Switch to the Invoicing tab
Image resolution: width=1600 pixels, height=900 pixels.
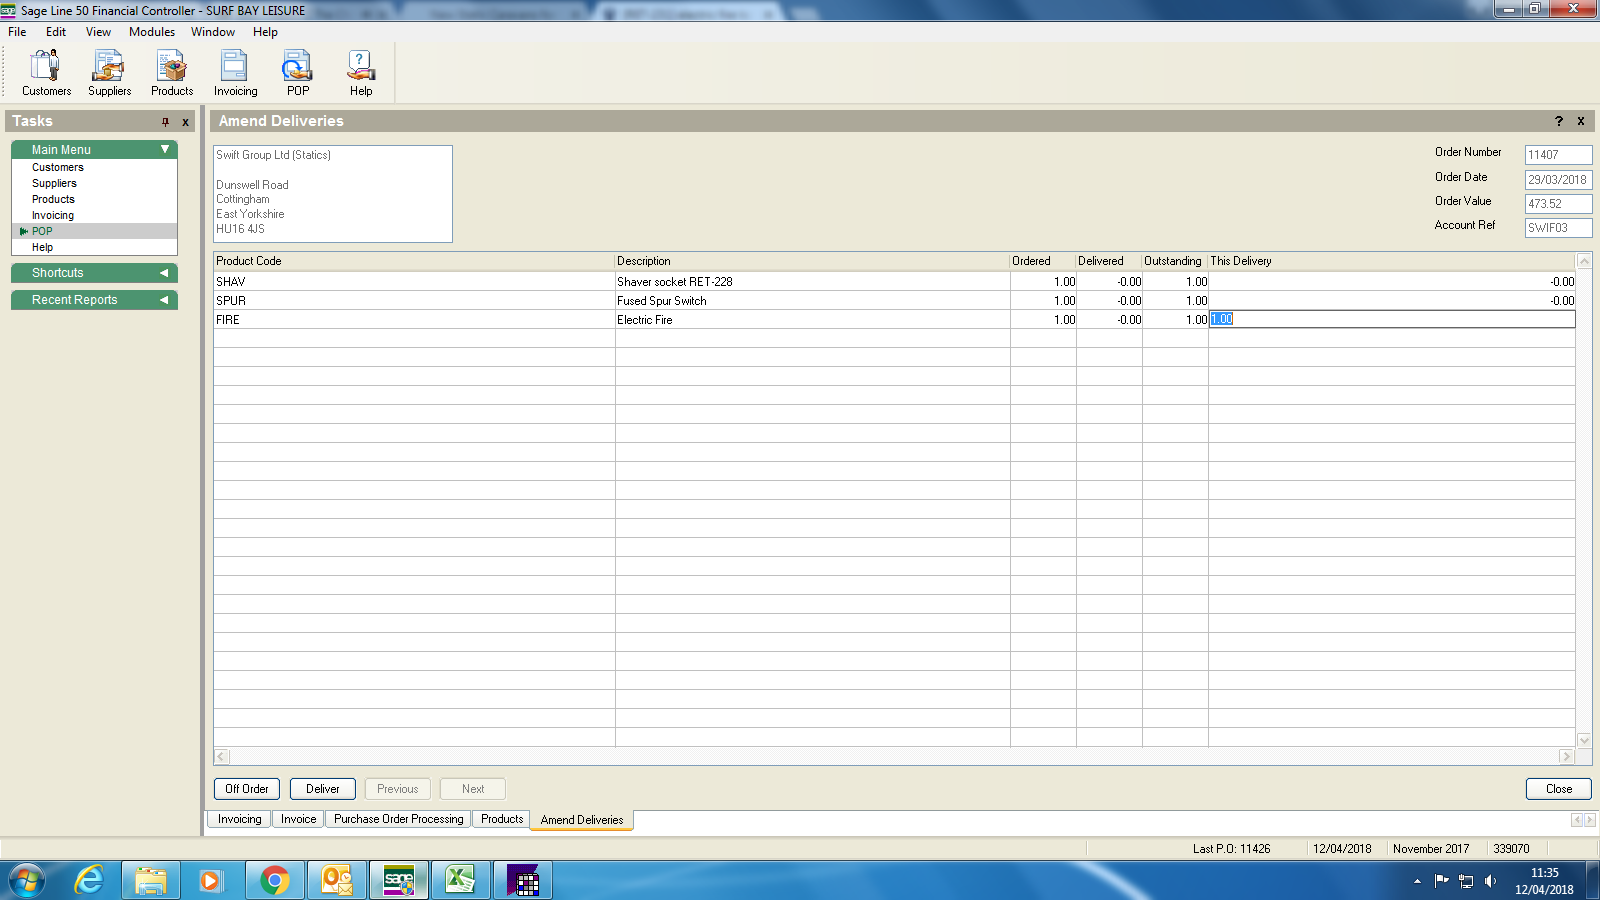[240, 819]
